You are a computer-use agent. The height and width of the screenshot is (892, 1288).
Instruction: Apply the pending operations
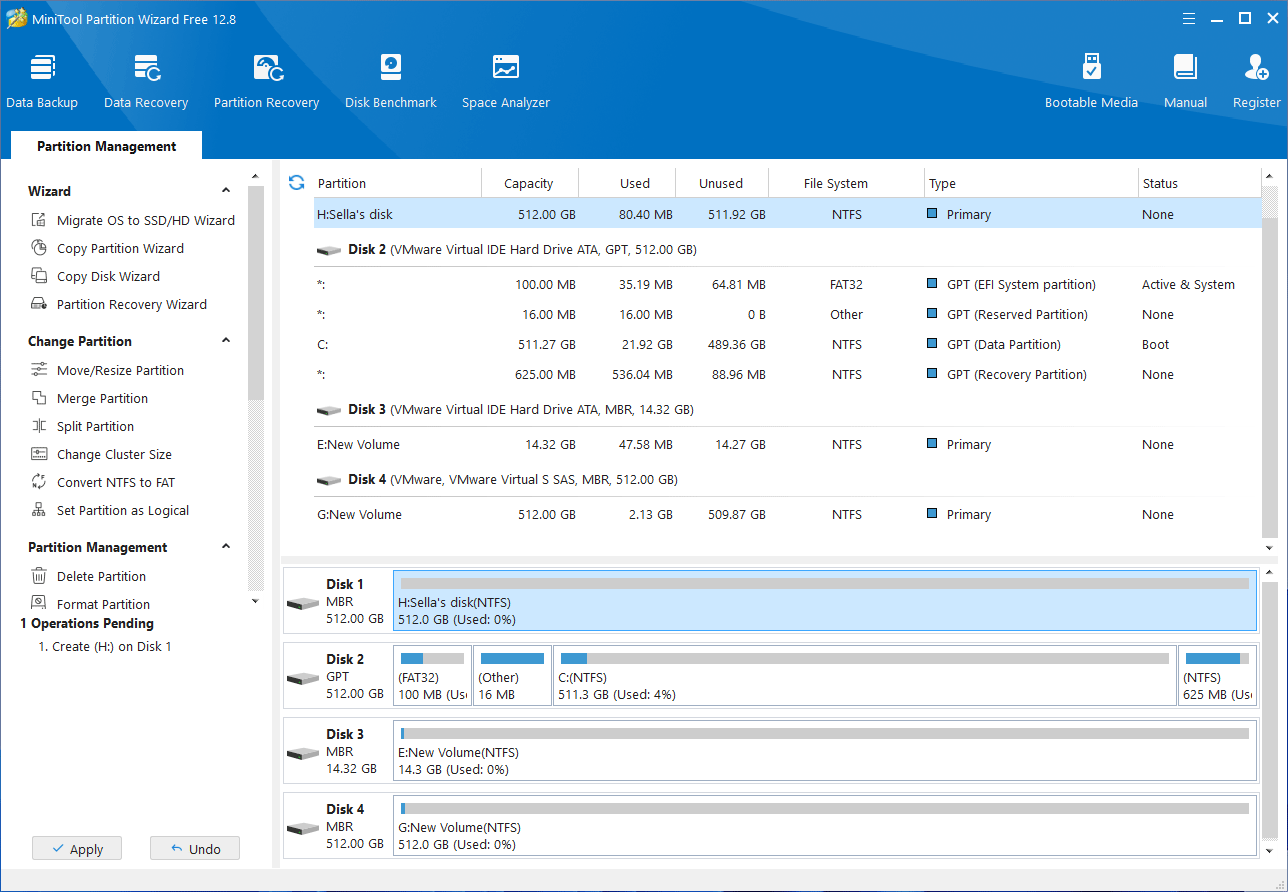[x=77, y=849]
